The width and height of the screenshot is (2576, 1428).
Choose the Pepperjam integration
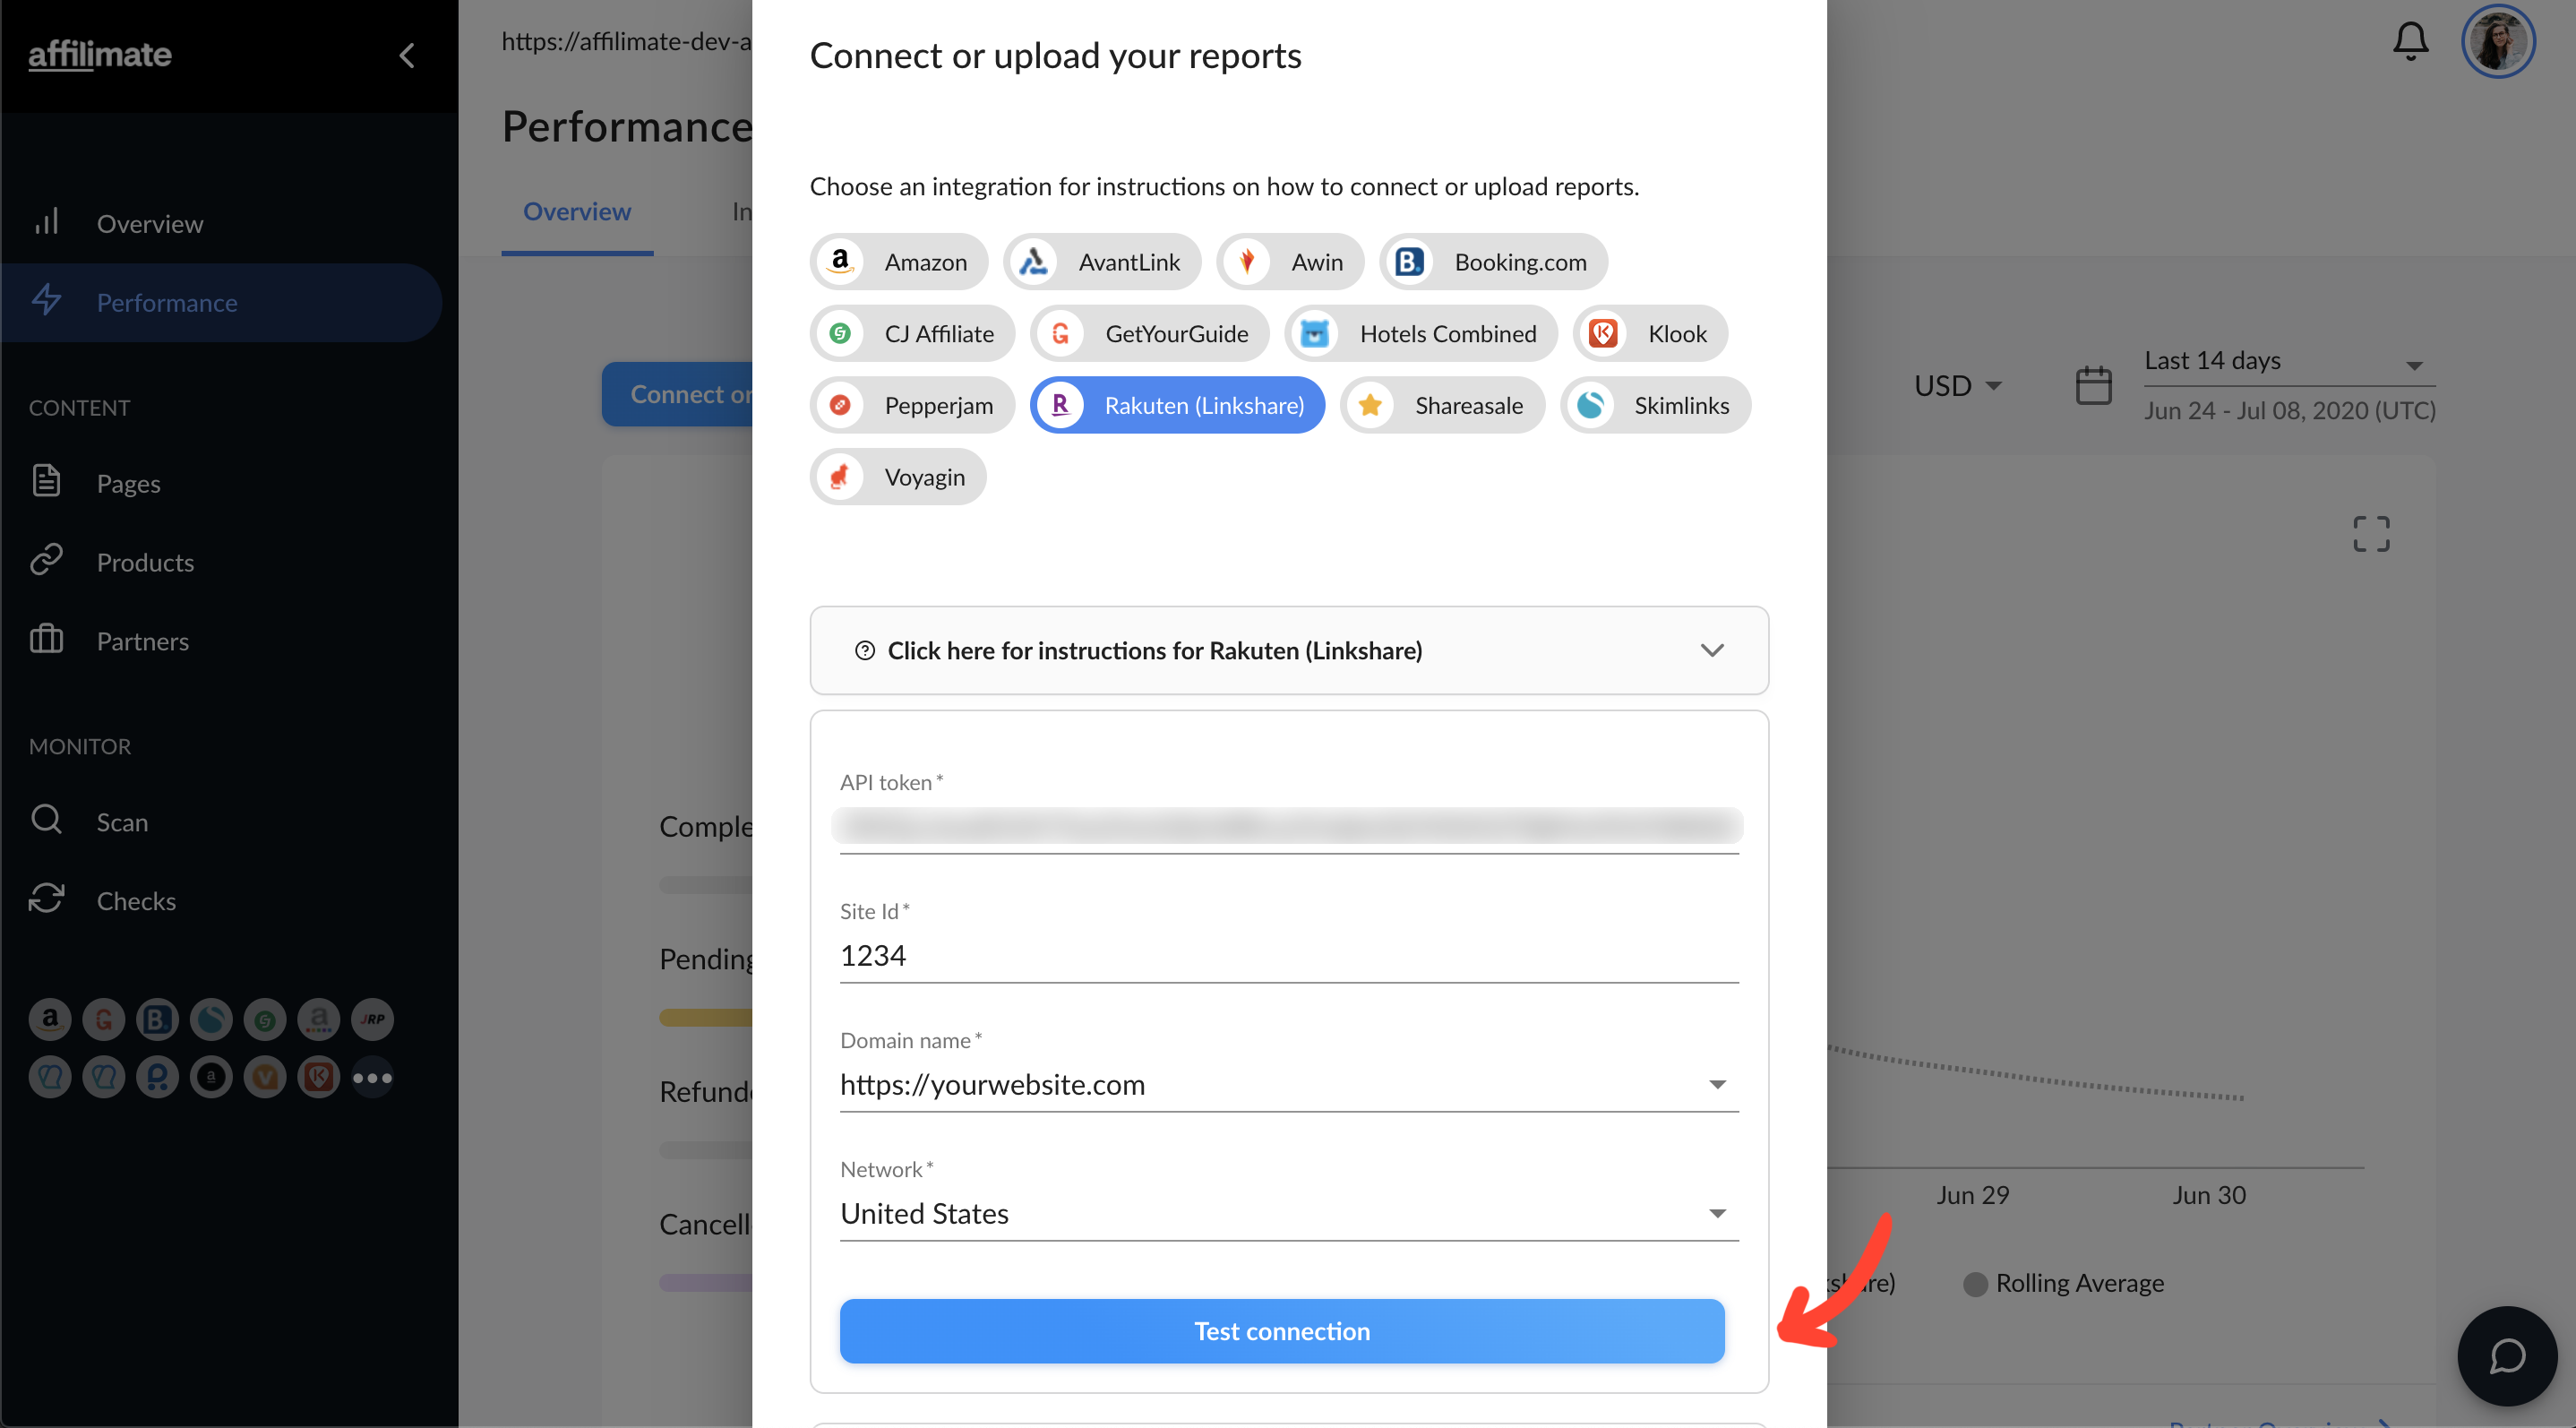912,406
